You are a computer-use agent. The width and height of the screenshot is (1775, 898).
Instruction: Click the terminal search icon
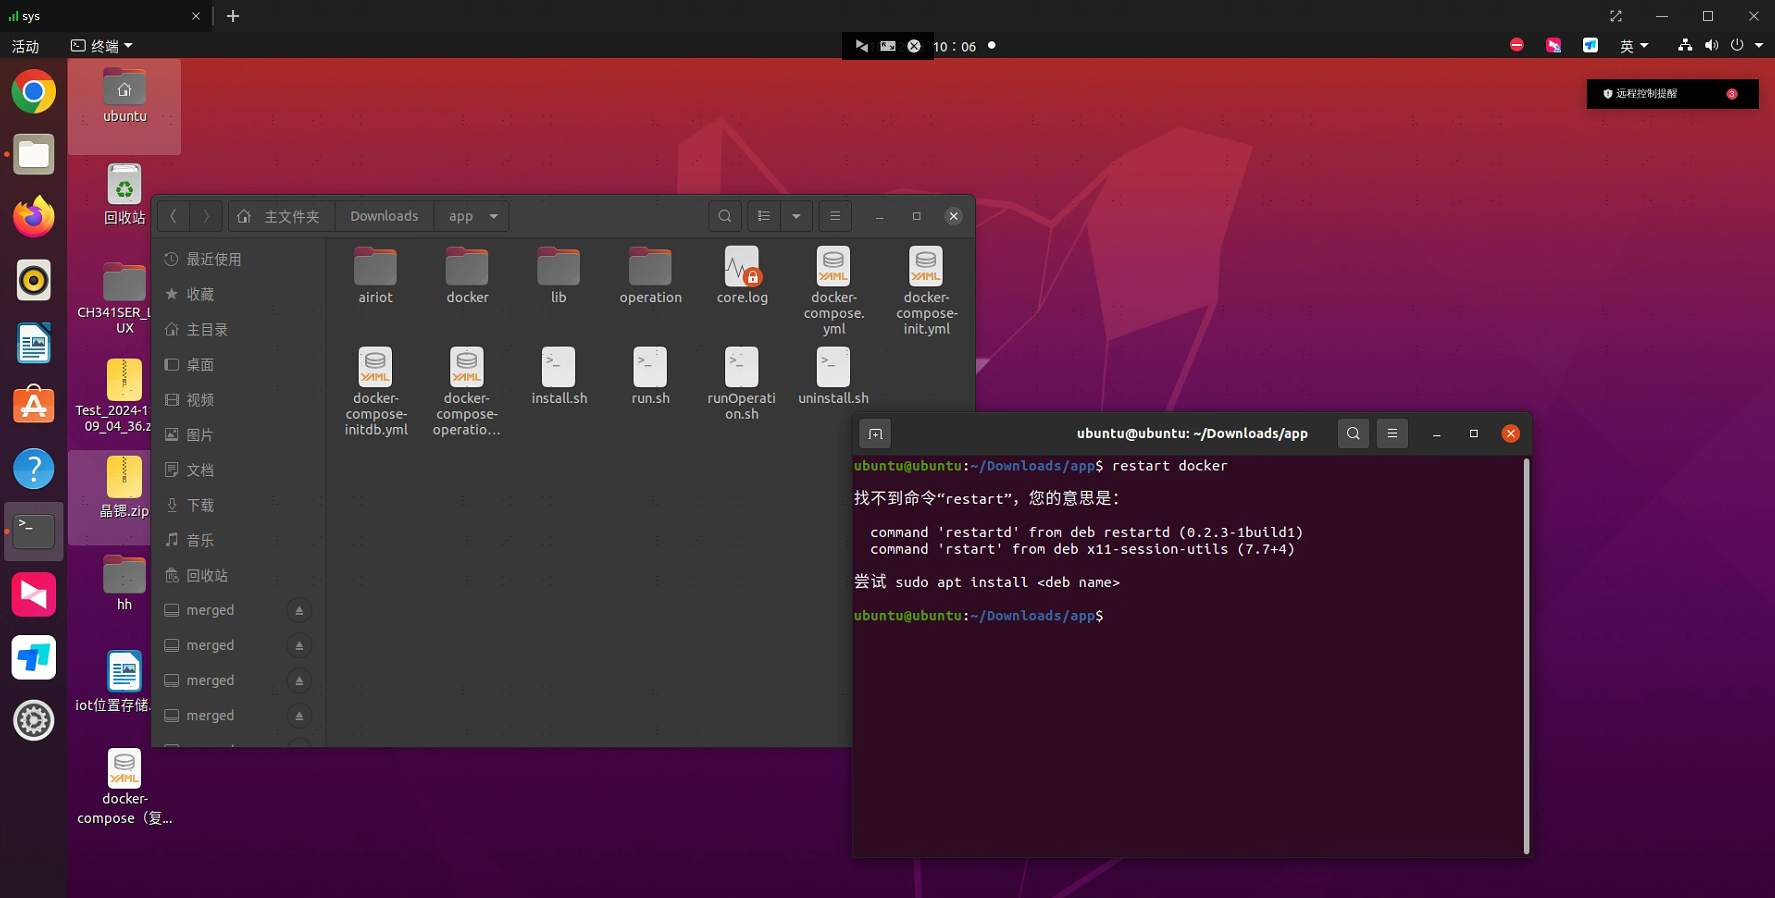click(x=1353, y=434)
